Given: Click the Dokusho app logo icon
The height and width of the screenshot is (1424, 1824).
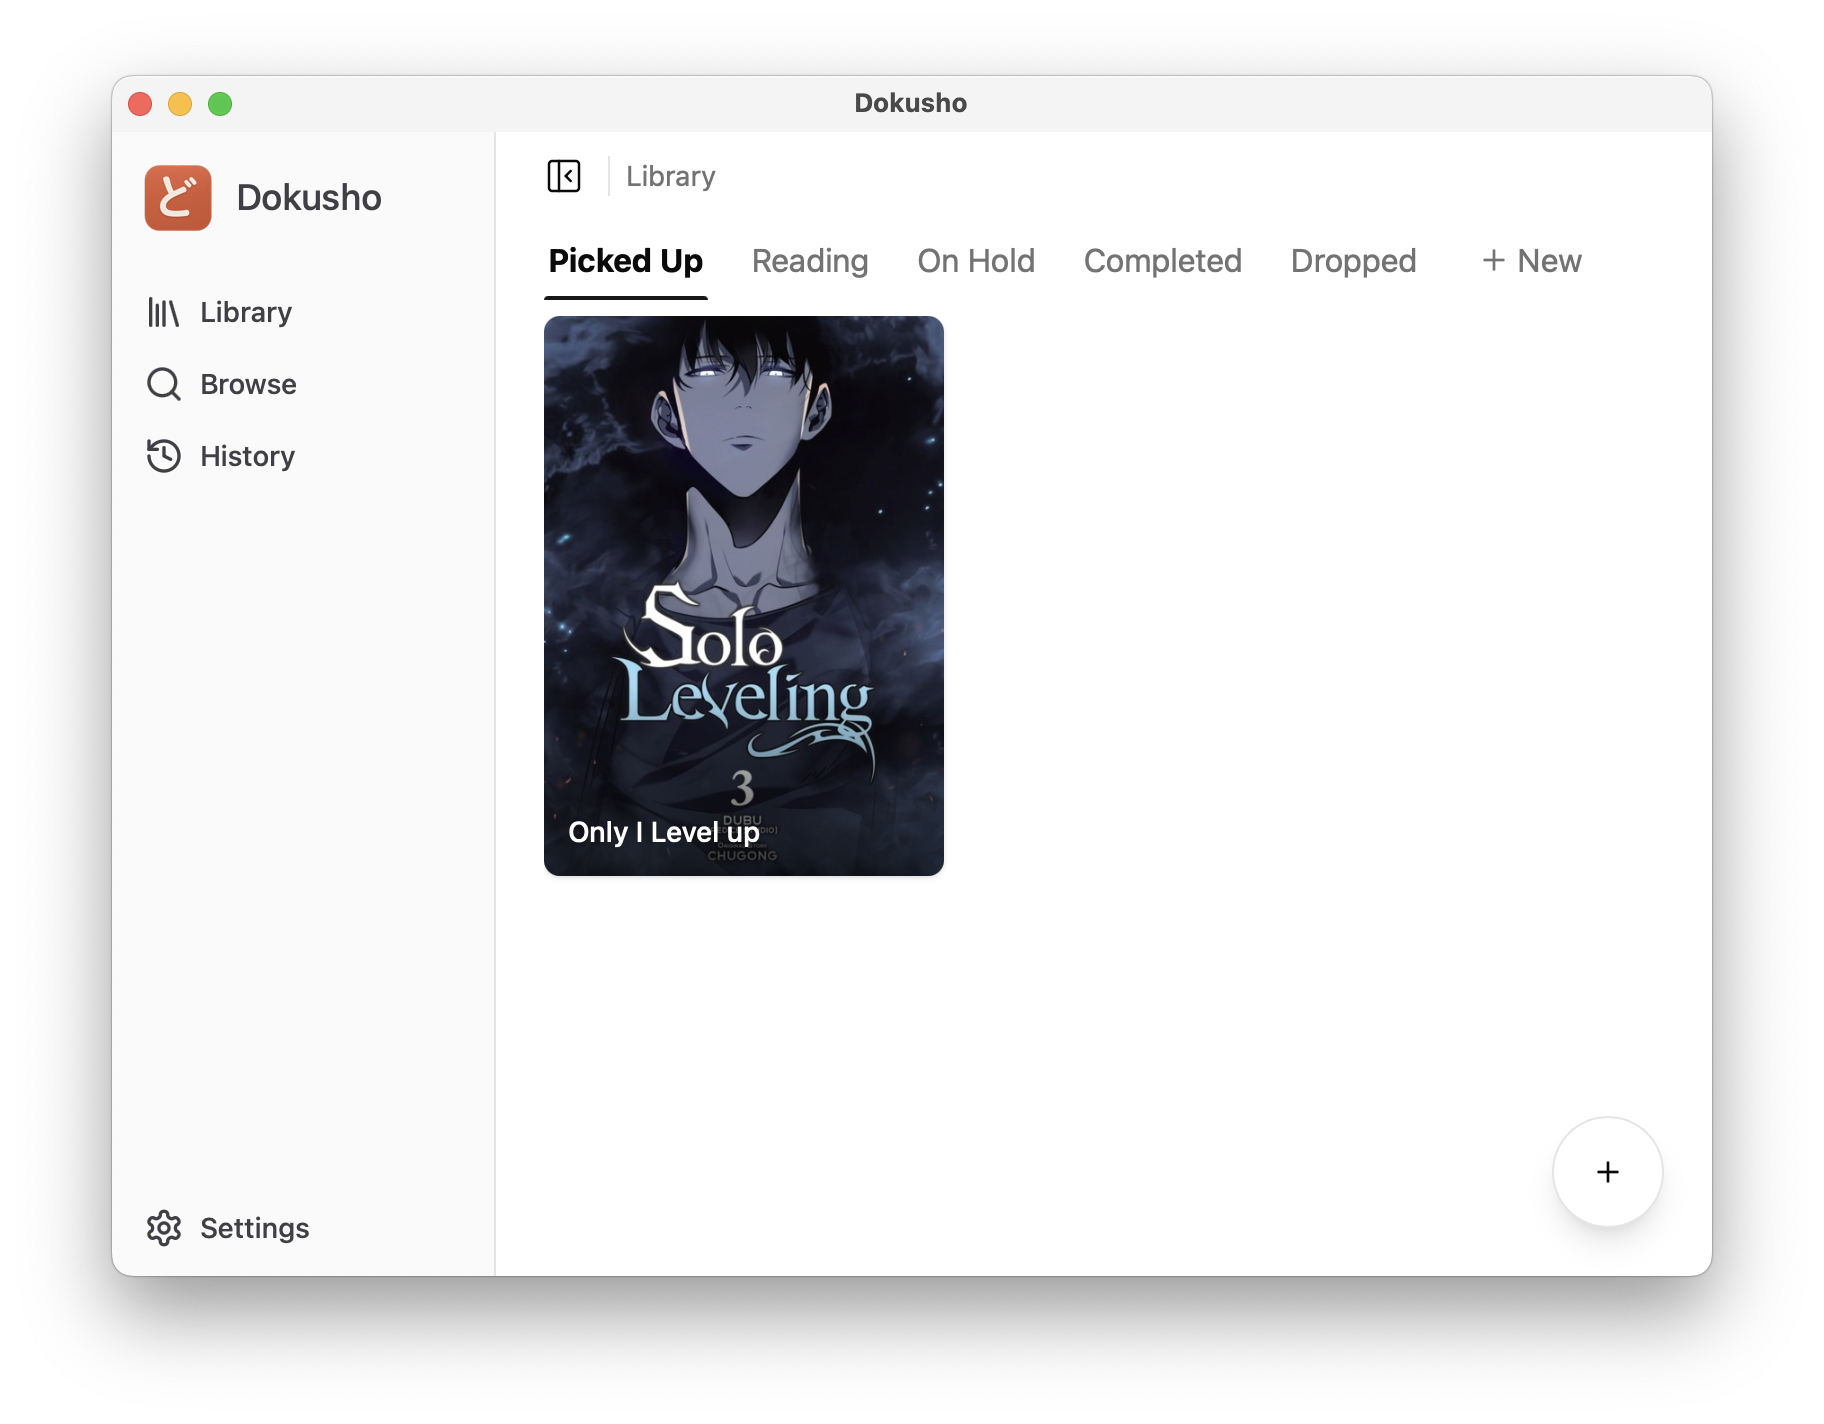Looking at the screenshot, I should (178, 198).
